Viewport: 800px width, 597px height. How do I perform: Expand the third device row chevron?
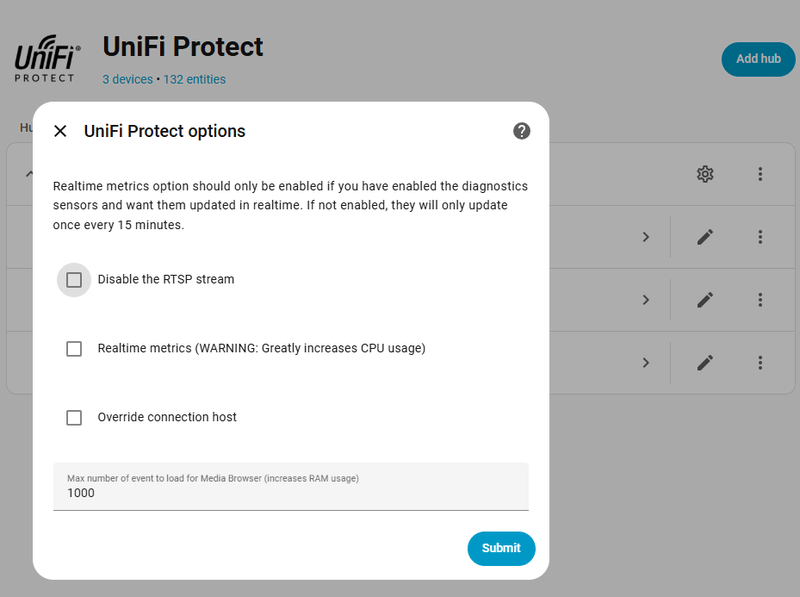point(646,362)
